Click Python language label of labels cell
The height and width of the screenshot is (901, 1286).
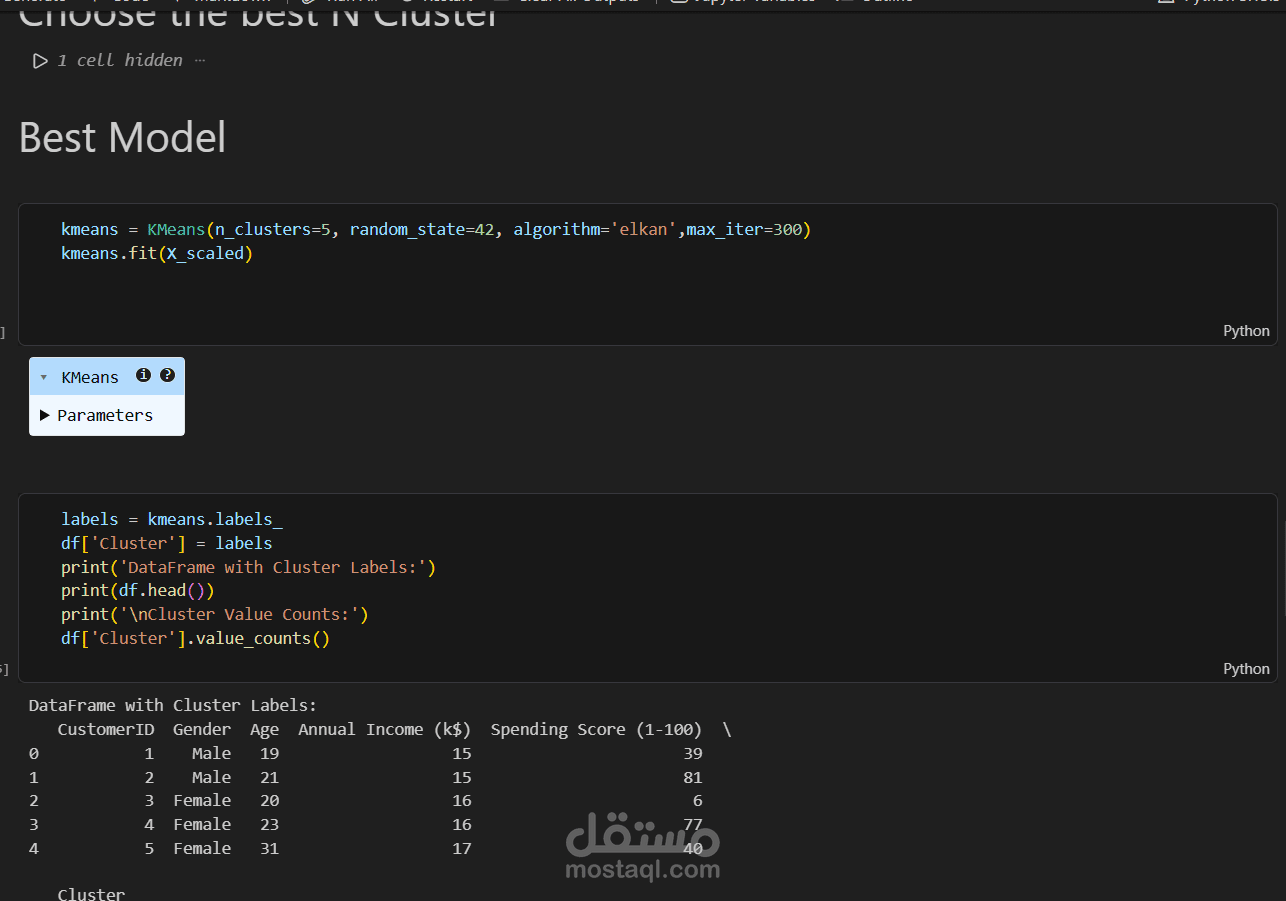click(x=1246, y=669)
